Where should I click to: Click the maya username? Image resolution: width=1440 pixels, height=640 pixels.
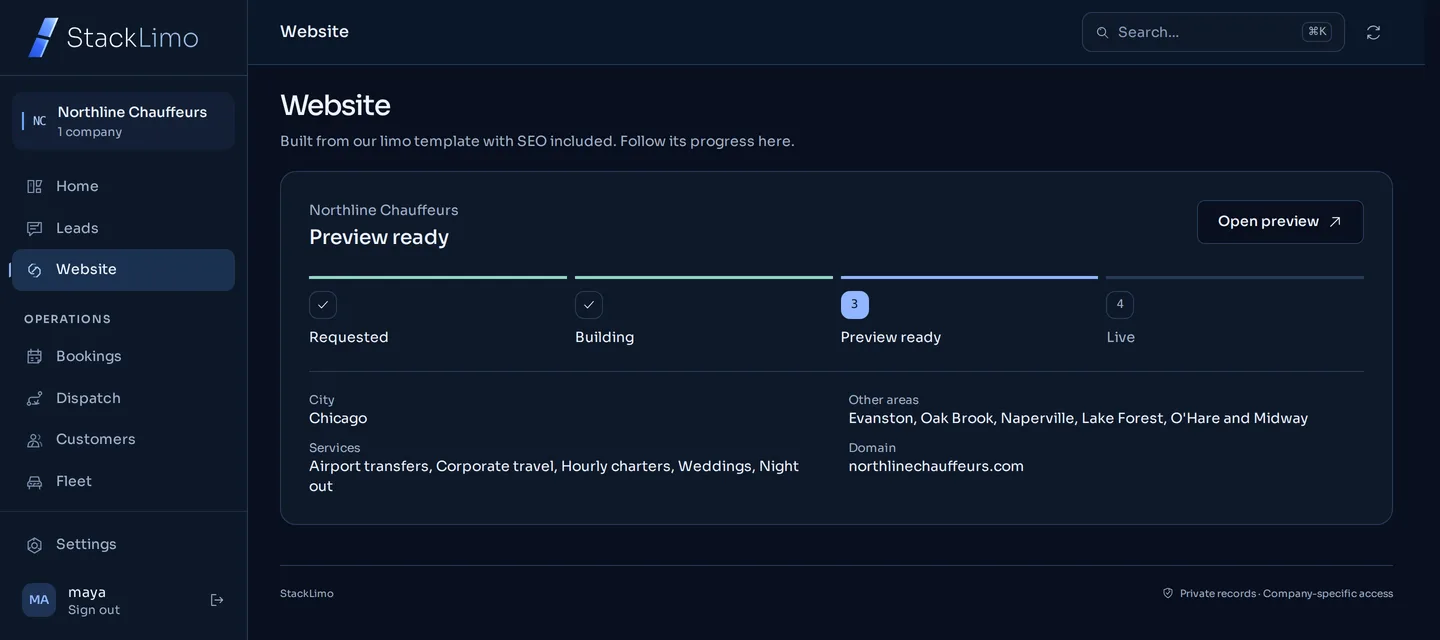pos(87,592)
